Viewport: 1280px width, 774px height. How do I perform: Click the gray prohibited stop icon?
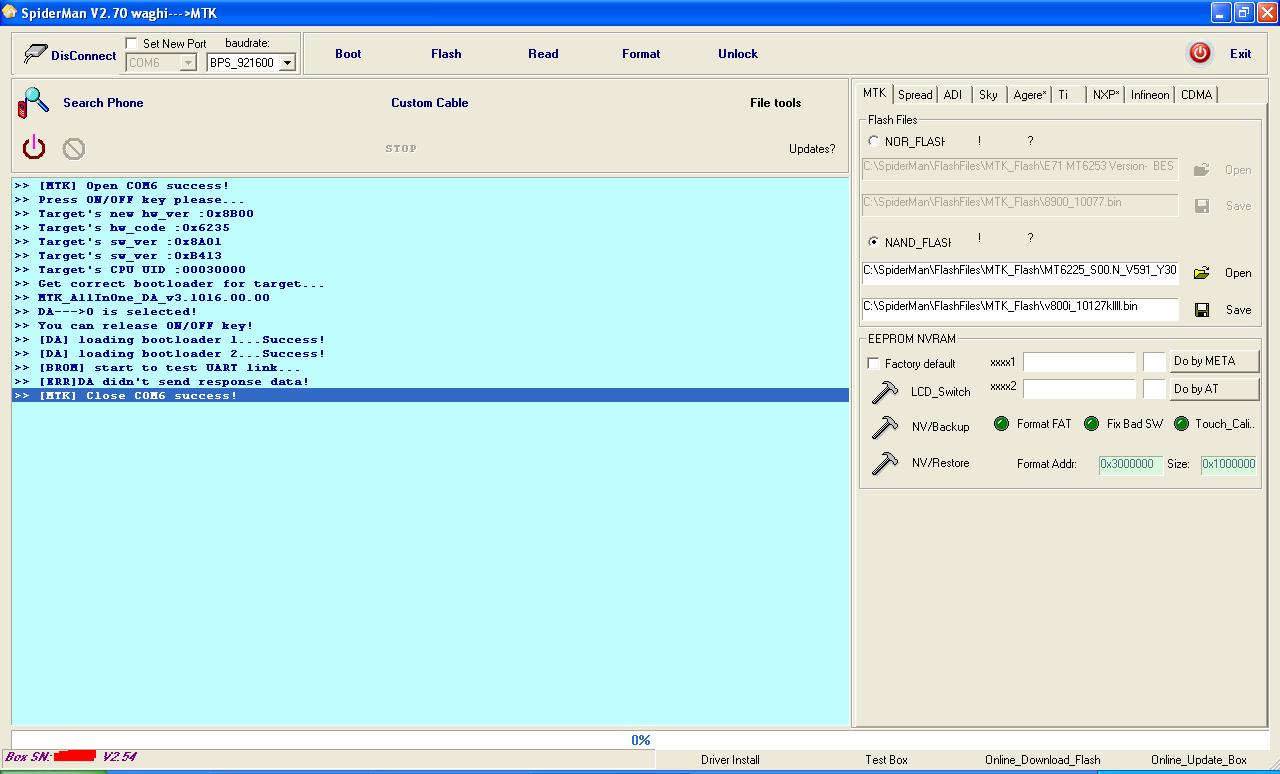[x=74, y=149]
